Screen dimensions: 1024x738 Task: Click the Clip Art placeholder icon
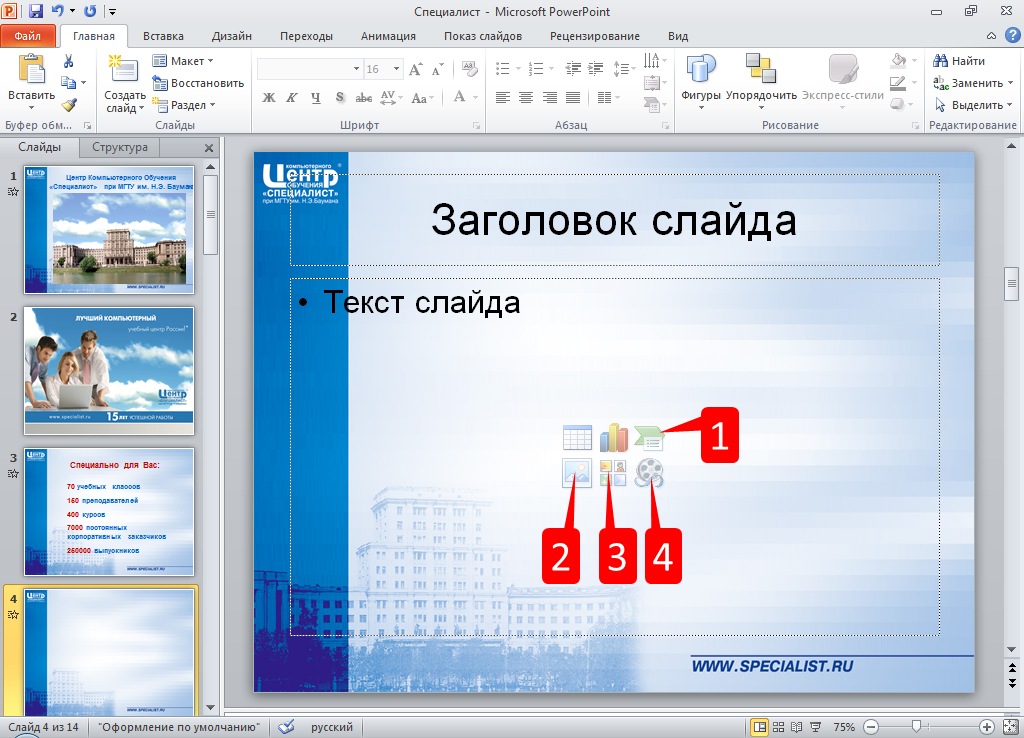pos(613,473)
